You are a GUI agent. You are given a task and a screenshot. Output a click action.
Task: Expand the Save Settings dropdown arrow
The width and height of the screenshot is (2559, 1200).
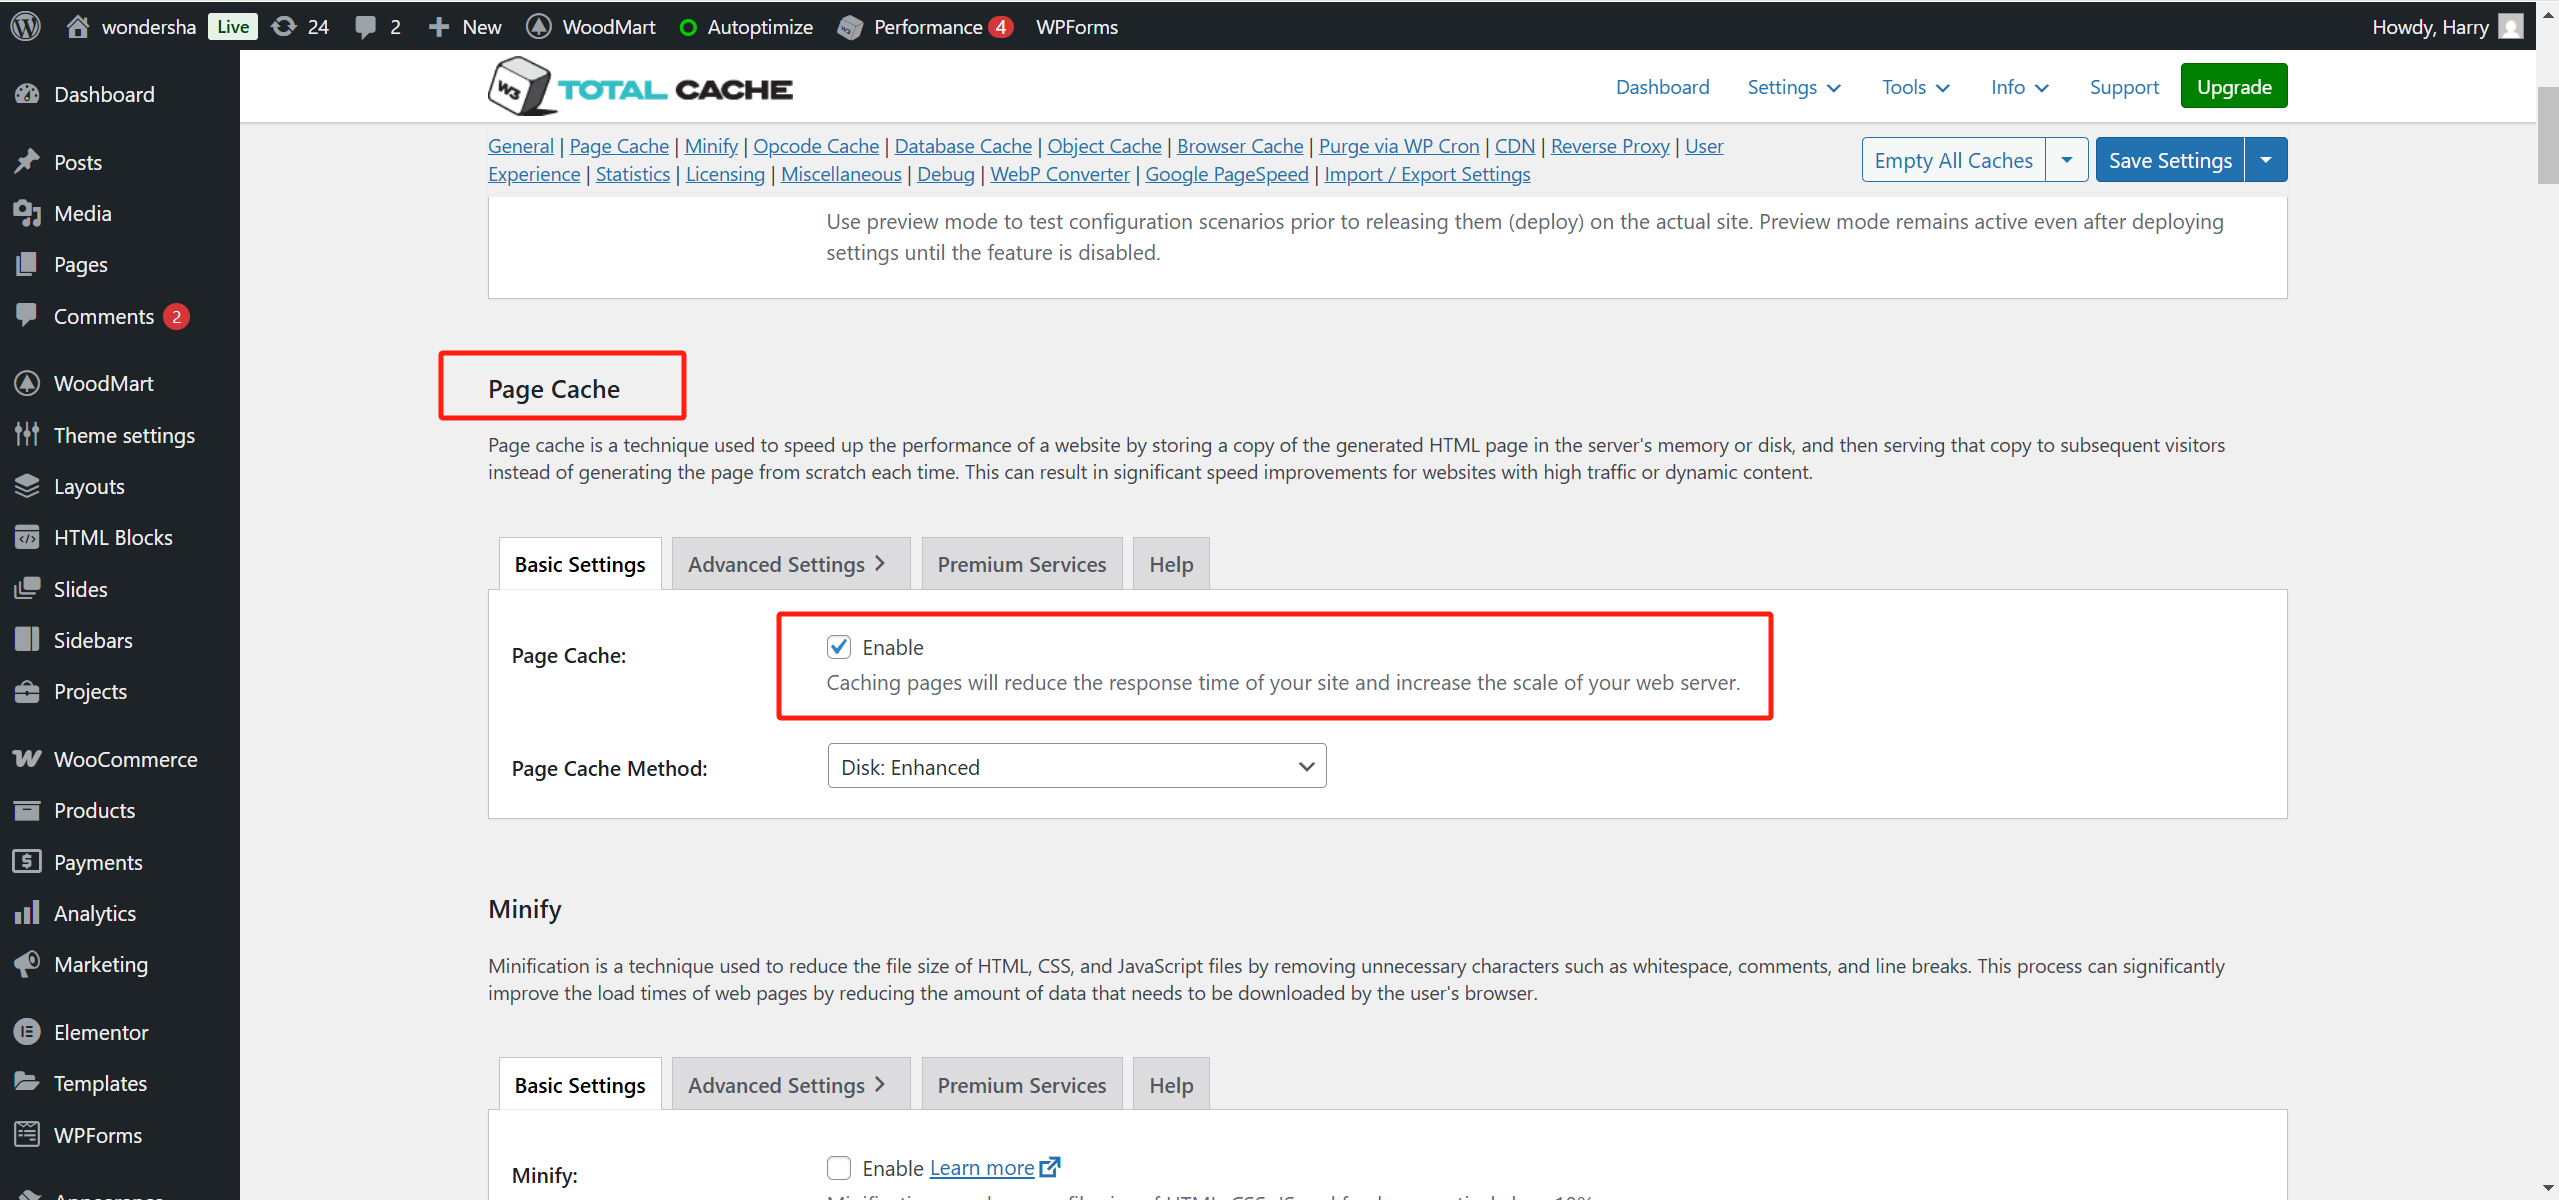pos(2266,160)
